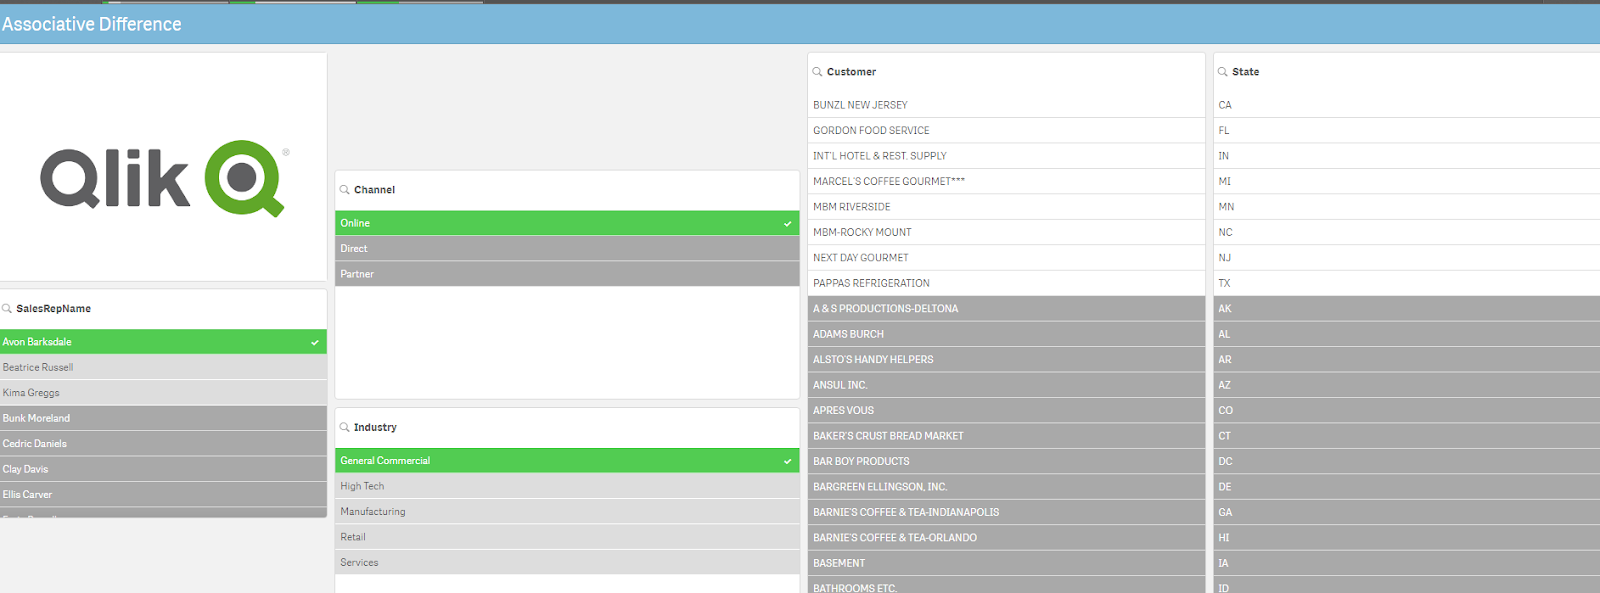Screen dimensions: 1600x593
Task: Click the Qlik logo image
Action: 165,178
